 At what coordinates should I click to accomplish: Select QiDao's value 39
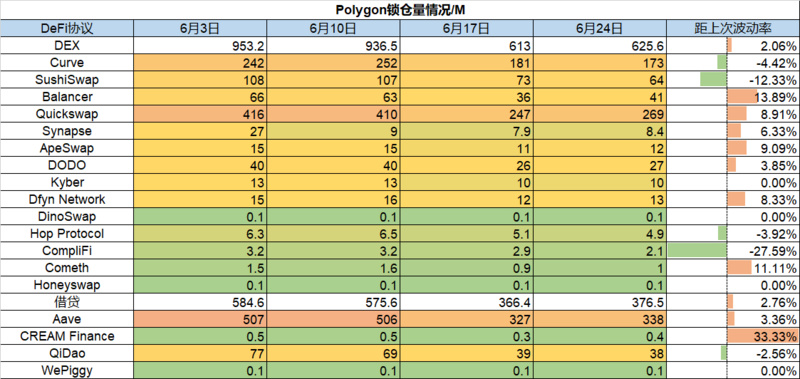(466, 353)
